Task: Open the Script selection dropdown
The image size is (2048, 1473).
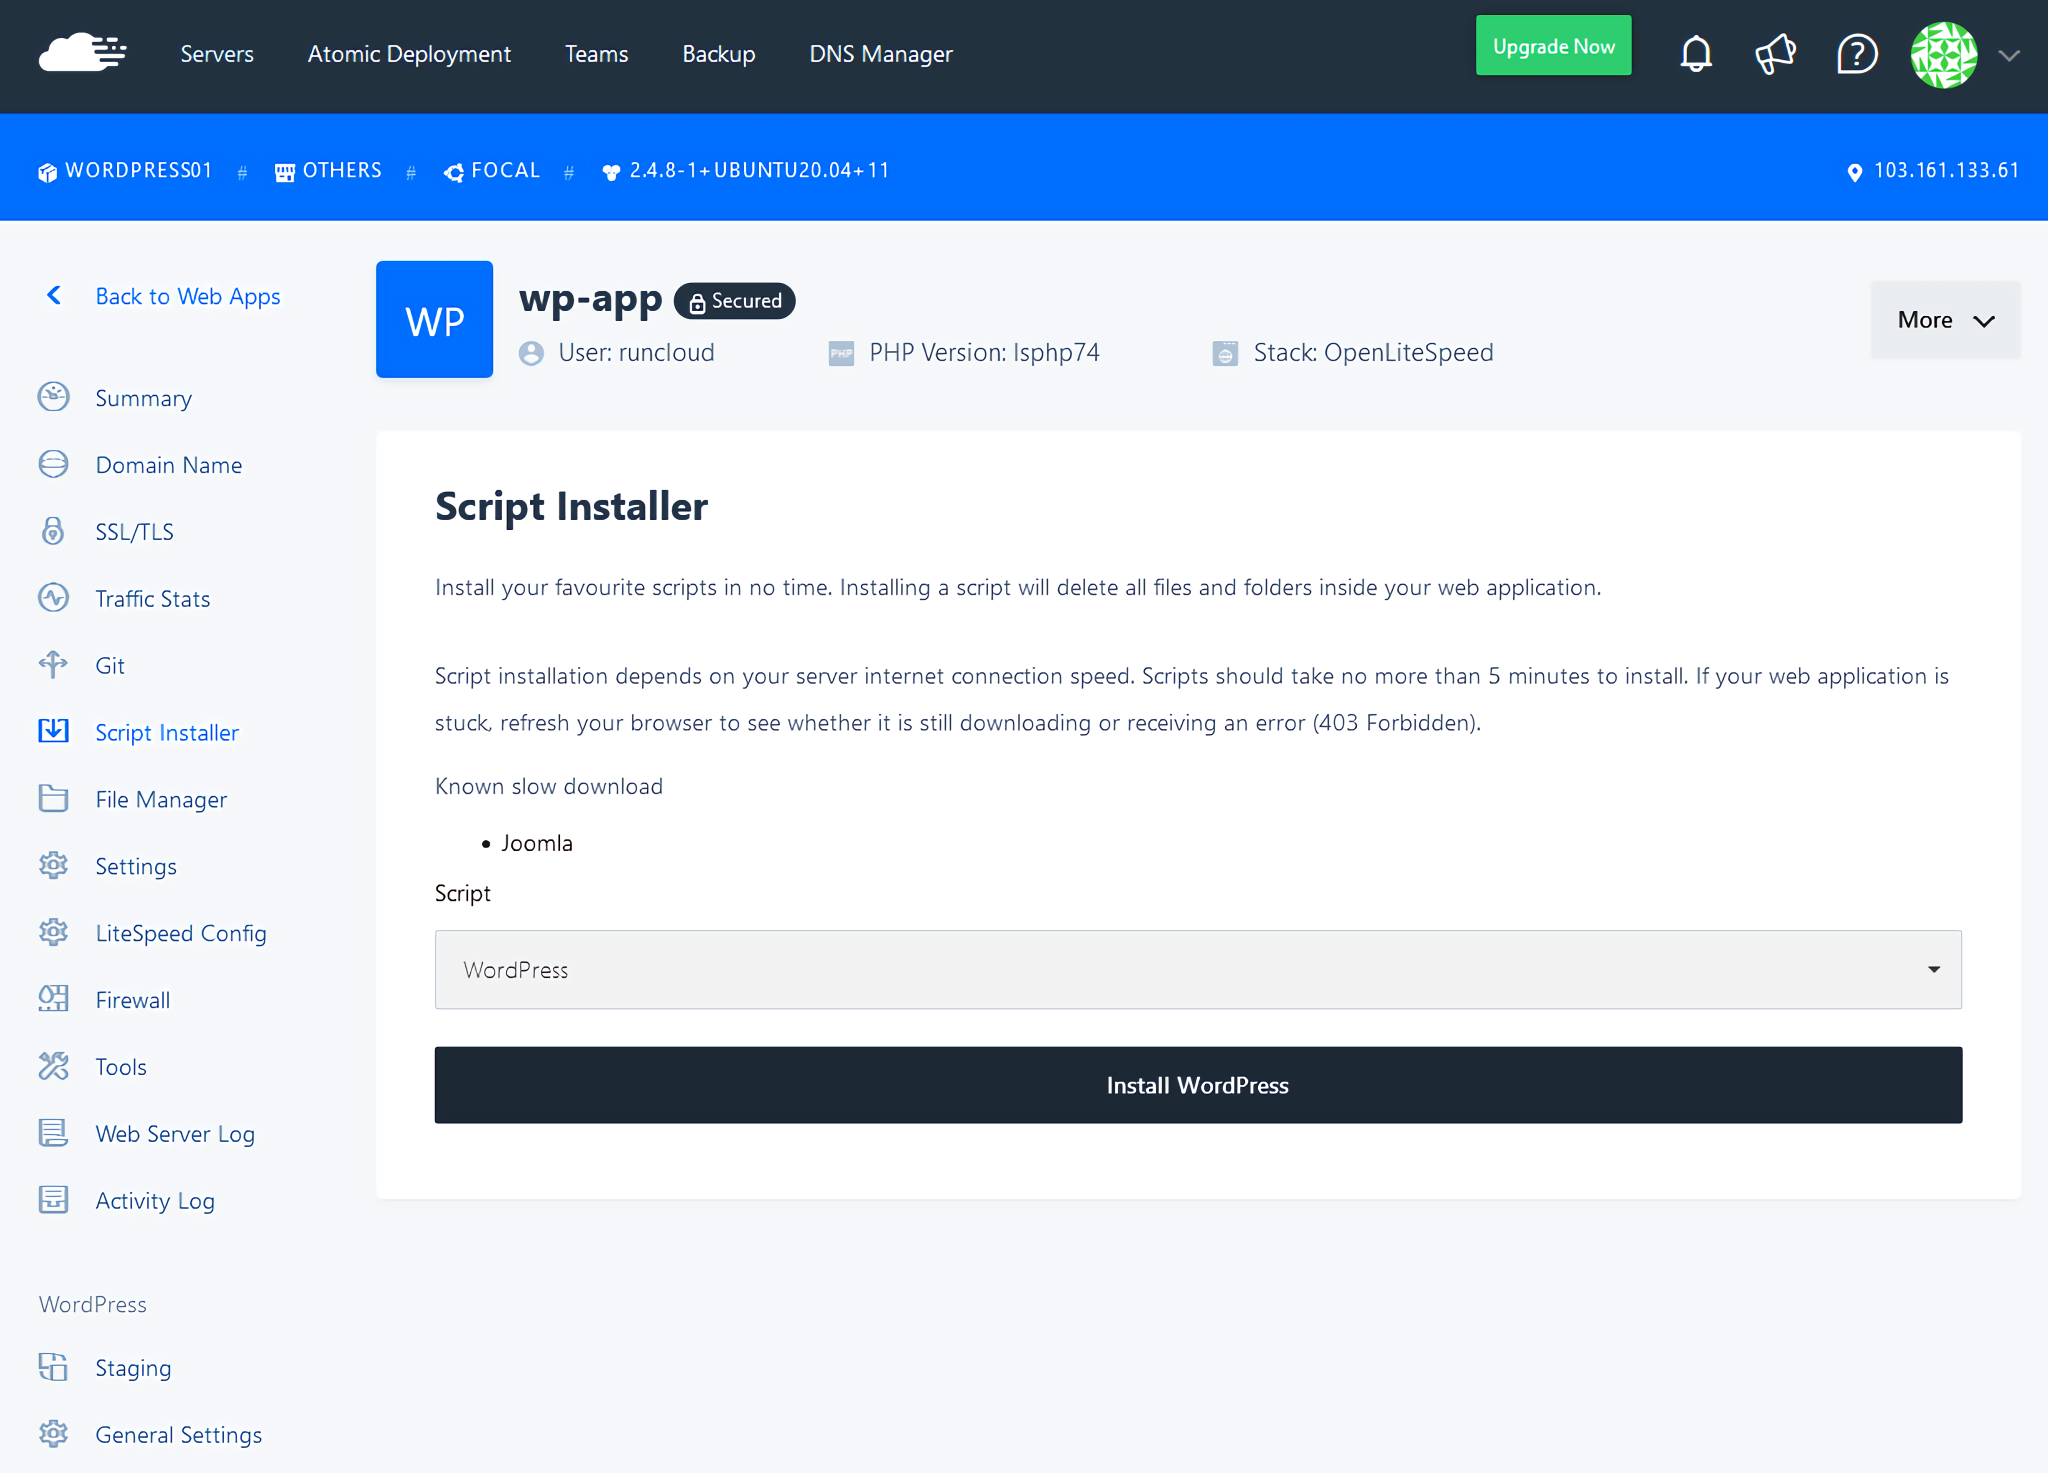Action: 1196,969
